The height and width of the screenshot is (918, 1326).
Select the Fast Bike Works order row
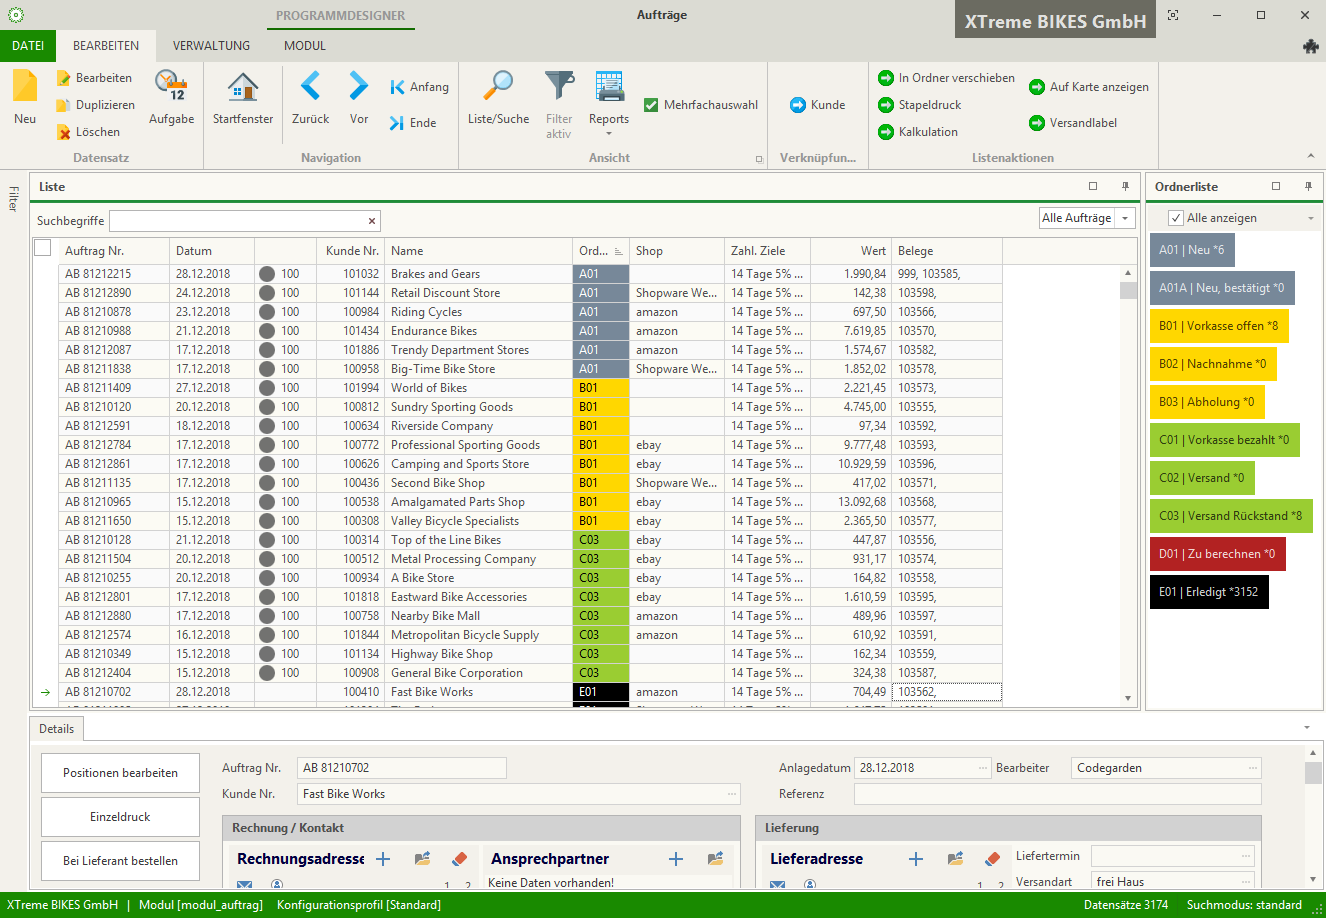530,692
